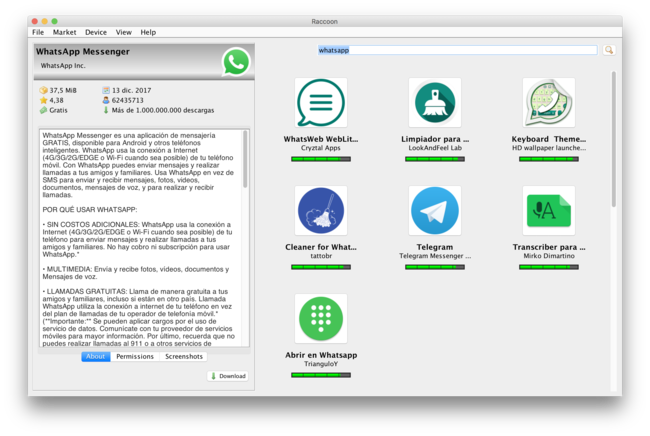Image resolution: width=650 pixels, height=436 pixels.
Task: Click the POR QUÉ USAR WHATSAPP heading
Action: (90, 210)
